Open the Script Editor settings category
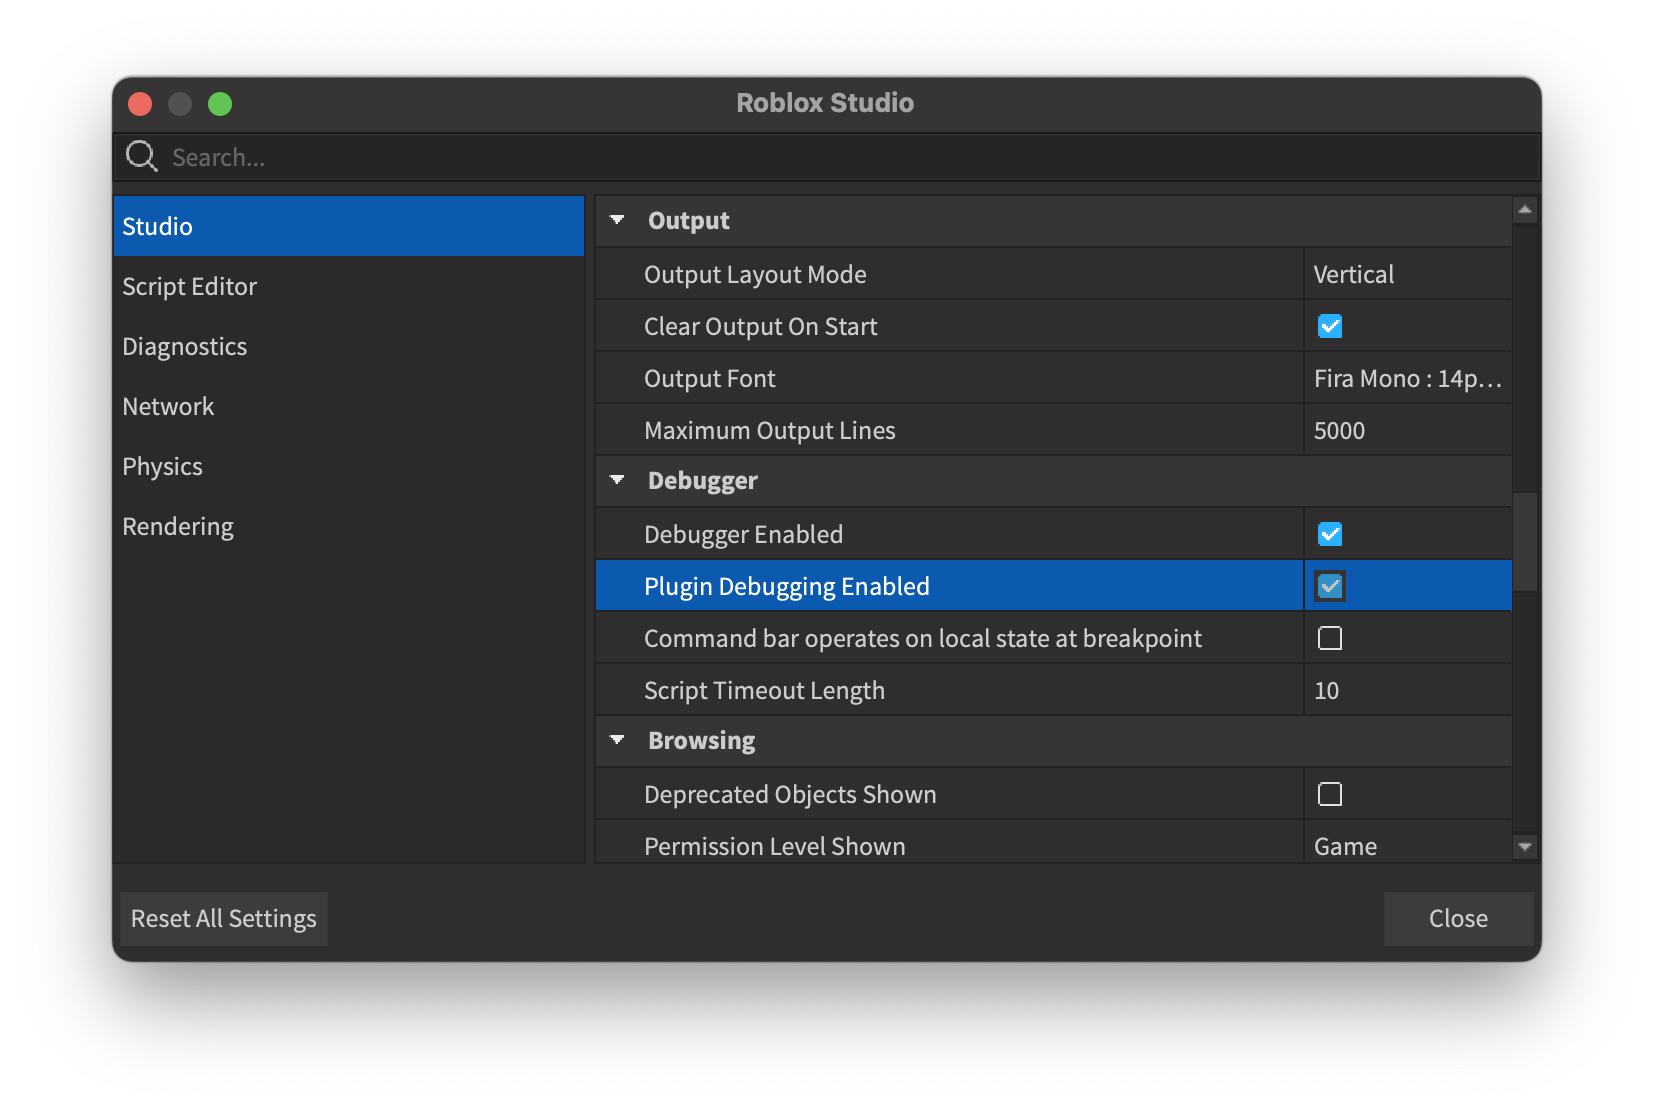The width and height of the screenshot is (1654, 1110). [349, 286]
